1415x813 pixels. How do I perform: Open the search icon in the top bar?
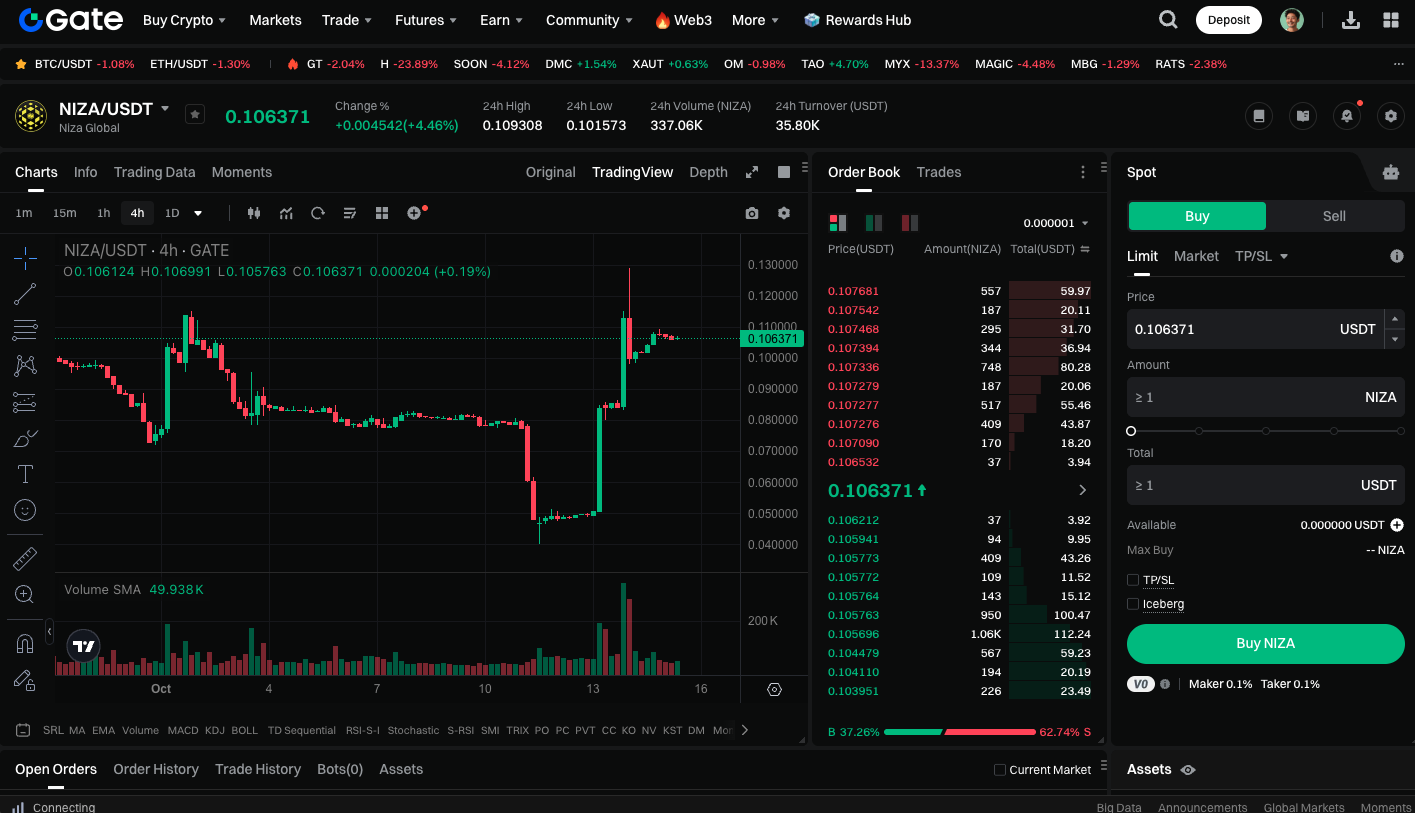coord(1168,20)
